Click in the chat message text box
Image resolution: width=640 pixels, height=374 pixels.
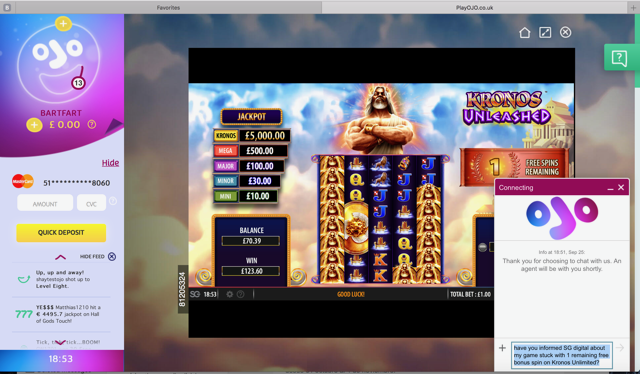tap(562, 355)
